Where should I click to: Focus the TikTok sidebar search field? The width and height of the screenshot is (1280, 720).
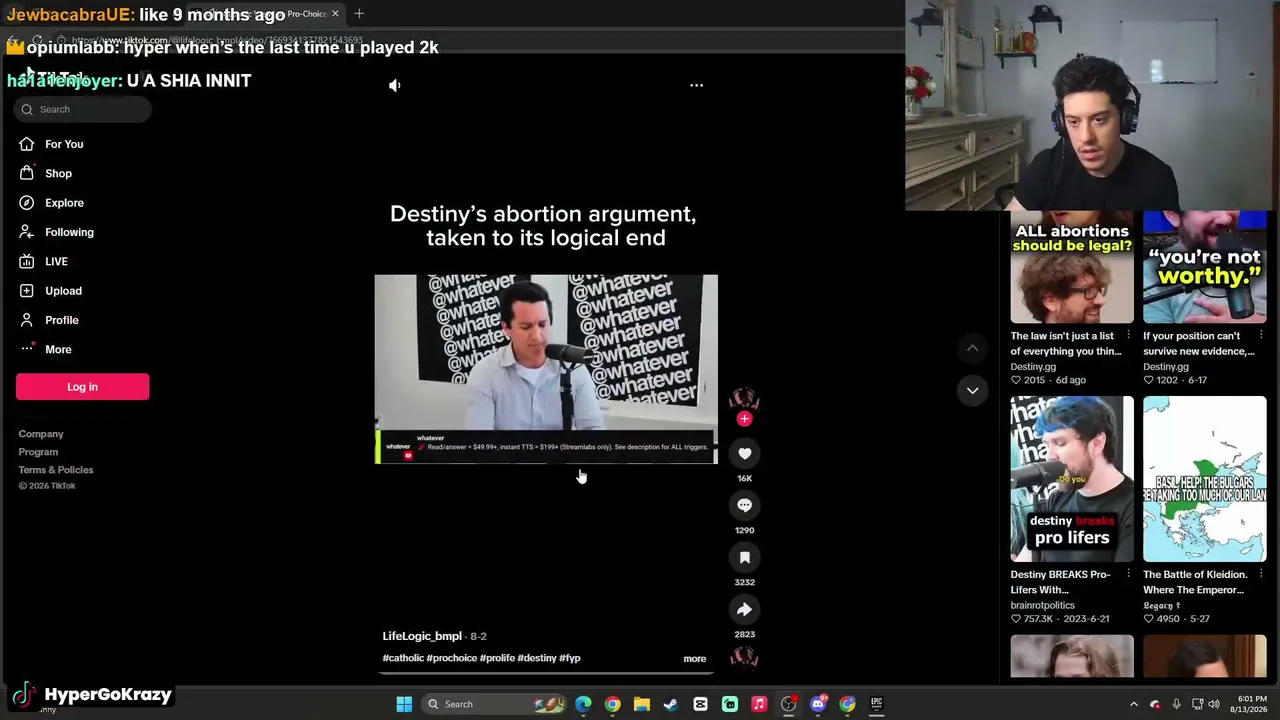click(82, 109)
